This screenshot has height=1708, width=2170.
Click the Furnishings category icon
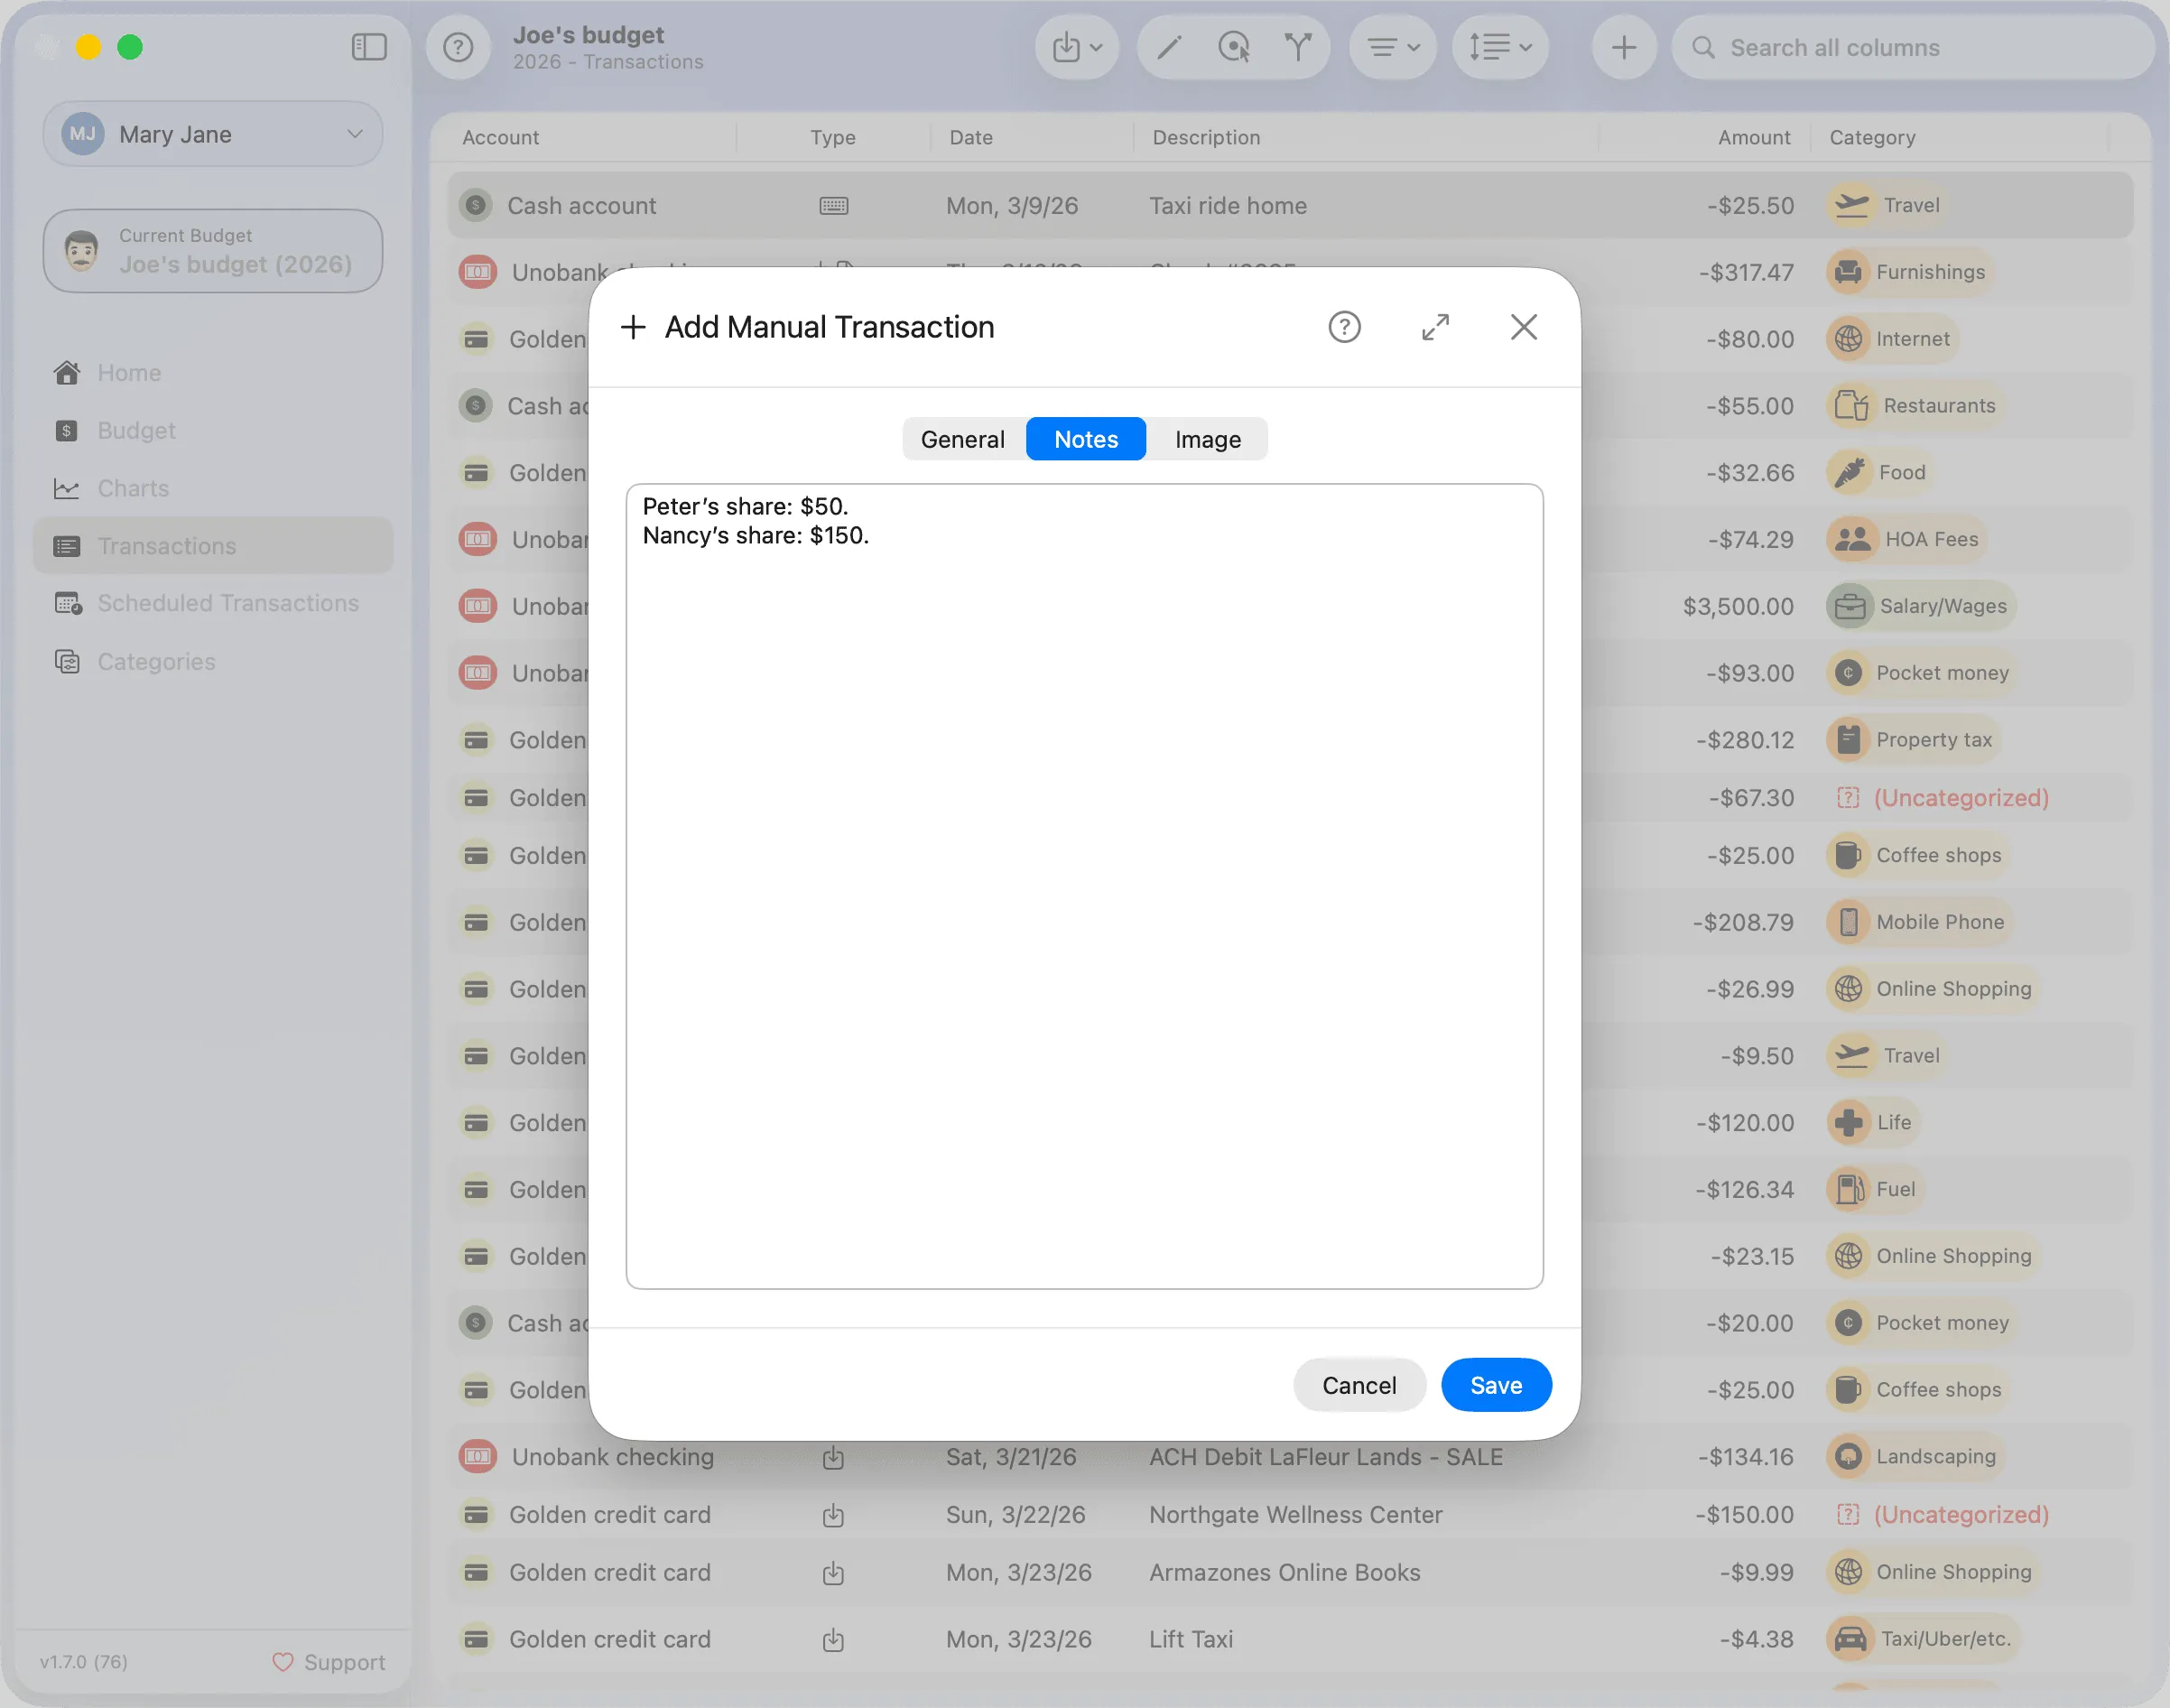[1848, 272]
